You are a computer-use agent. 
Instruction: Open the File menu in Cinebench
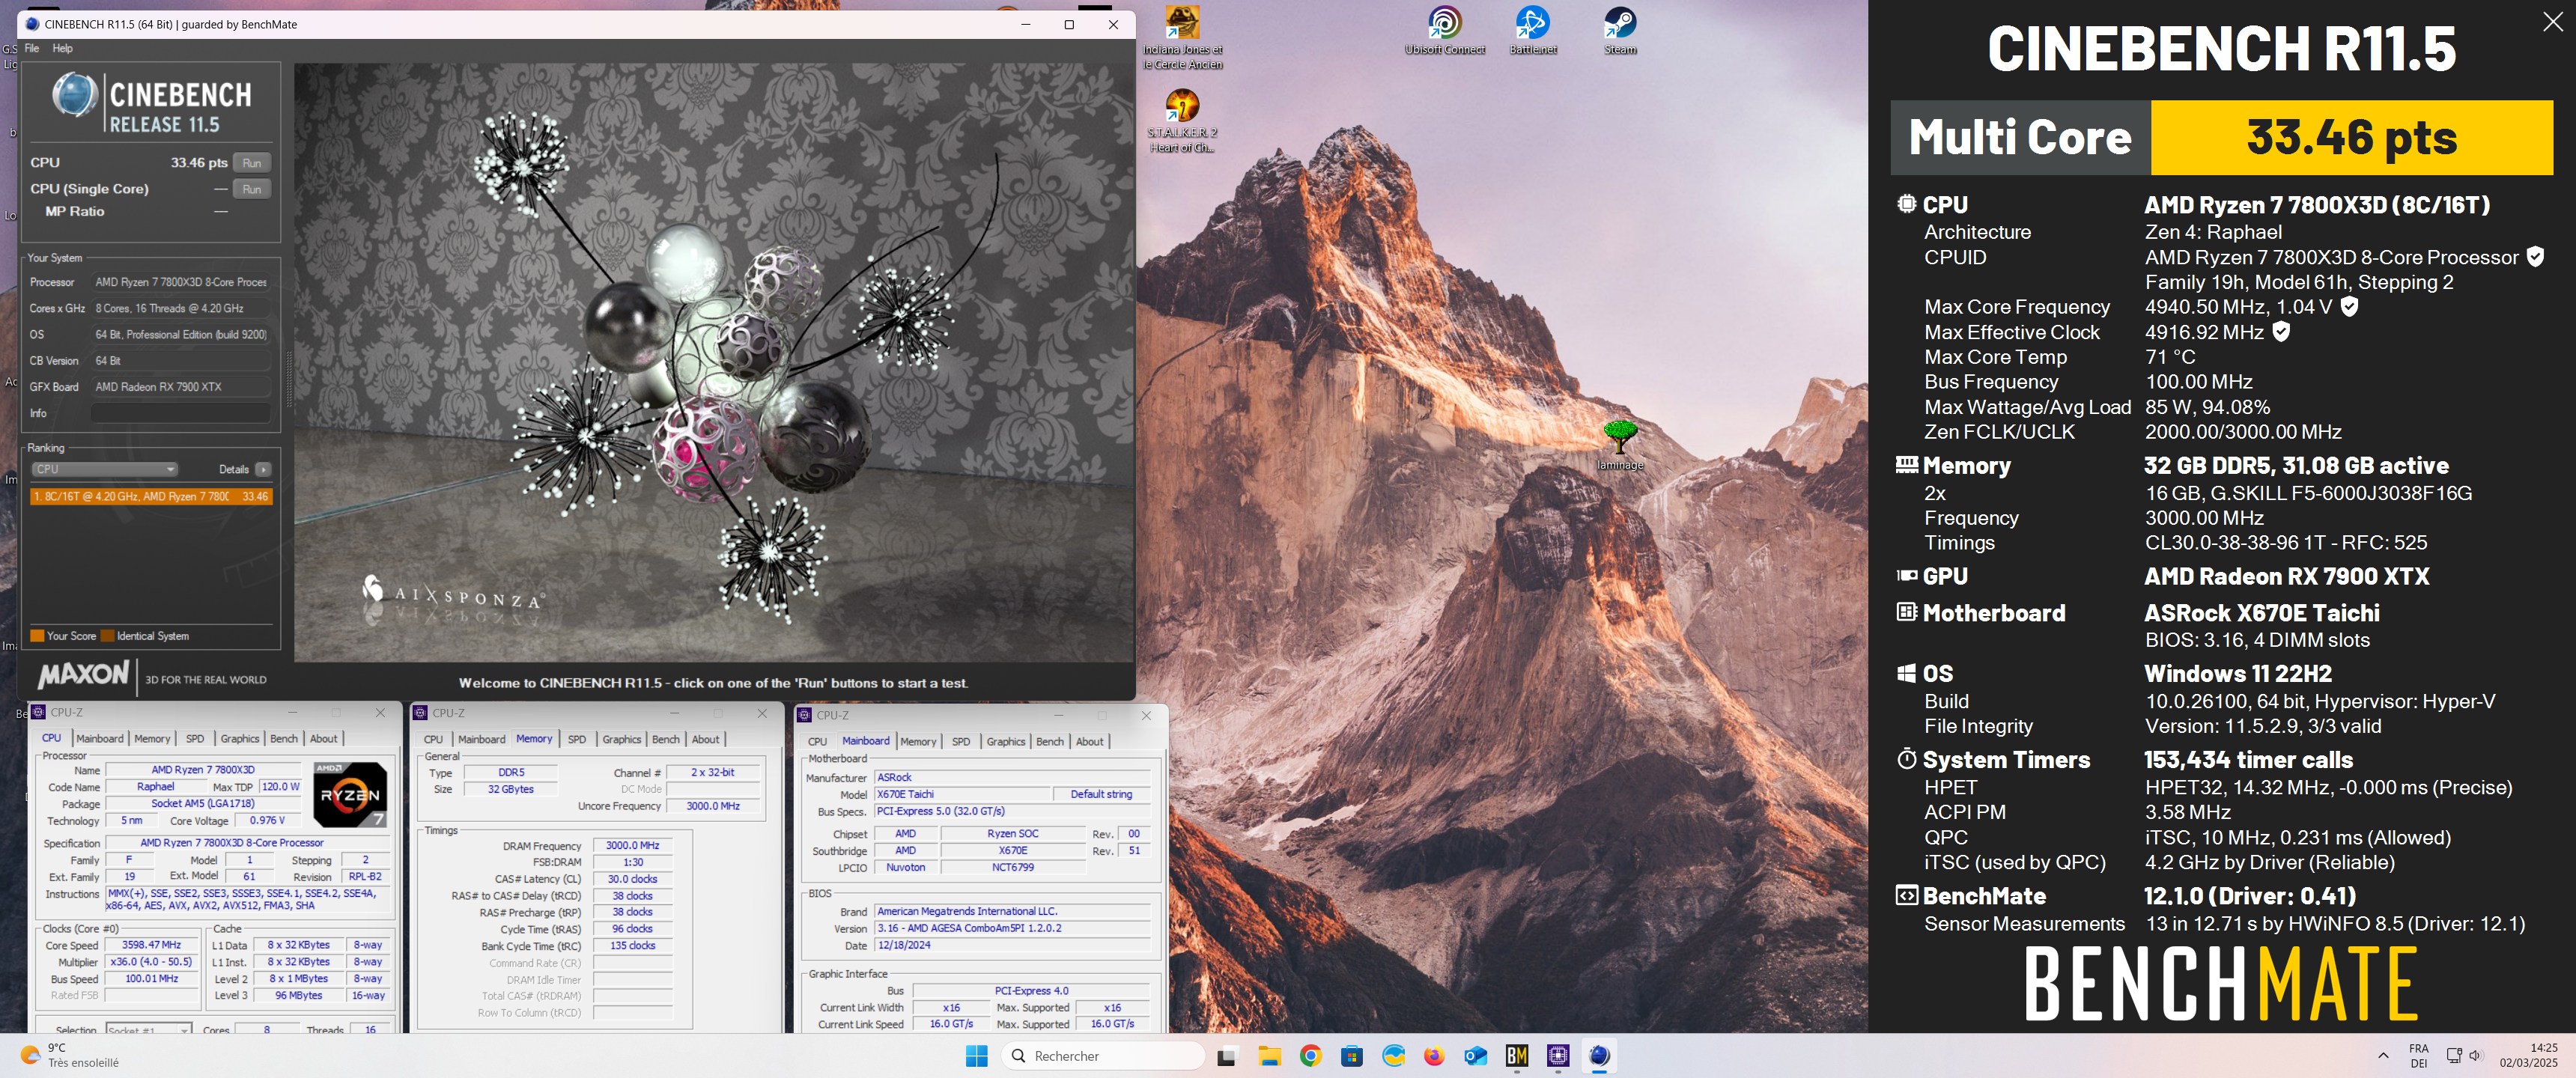pos(32,48)
